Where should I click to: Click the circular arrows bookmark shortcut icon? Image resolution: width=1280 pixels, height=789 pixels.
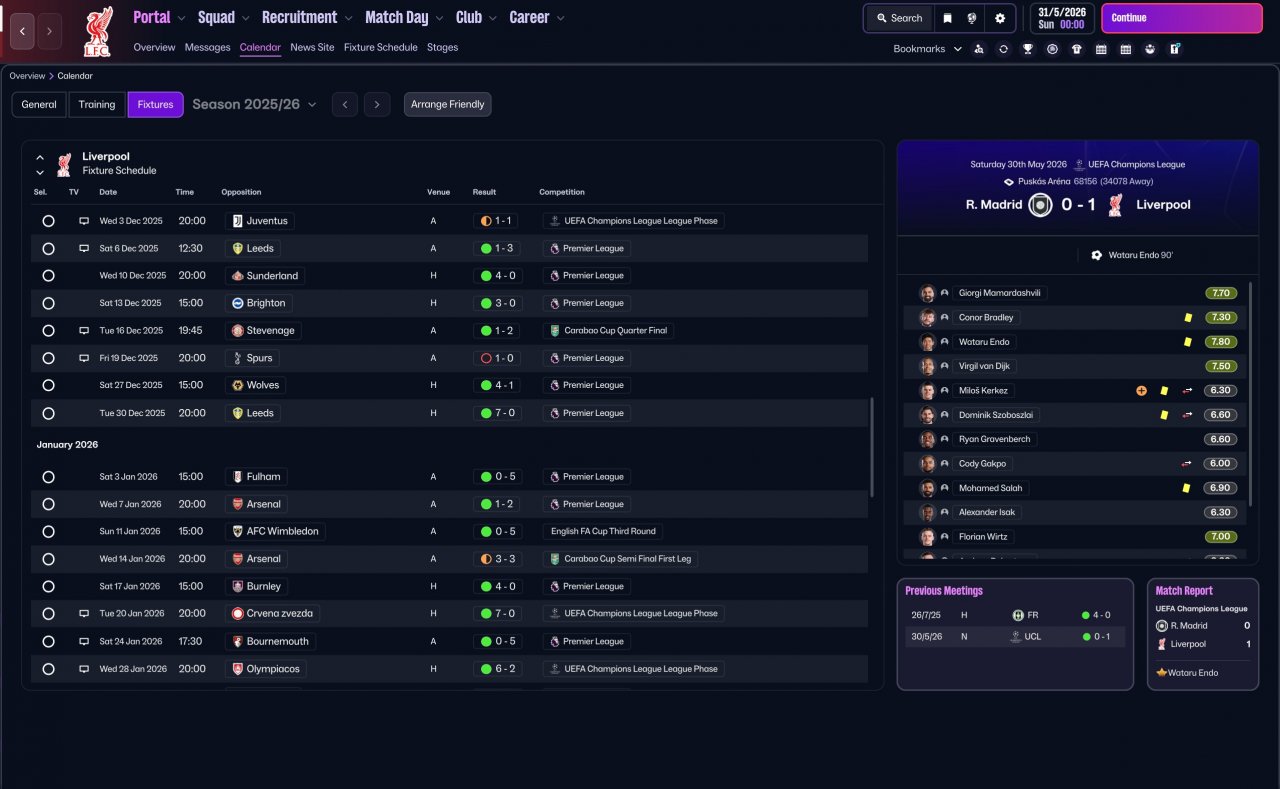point(1003,49)
